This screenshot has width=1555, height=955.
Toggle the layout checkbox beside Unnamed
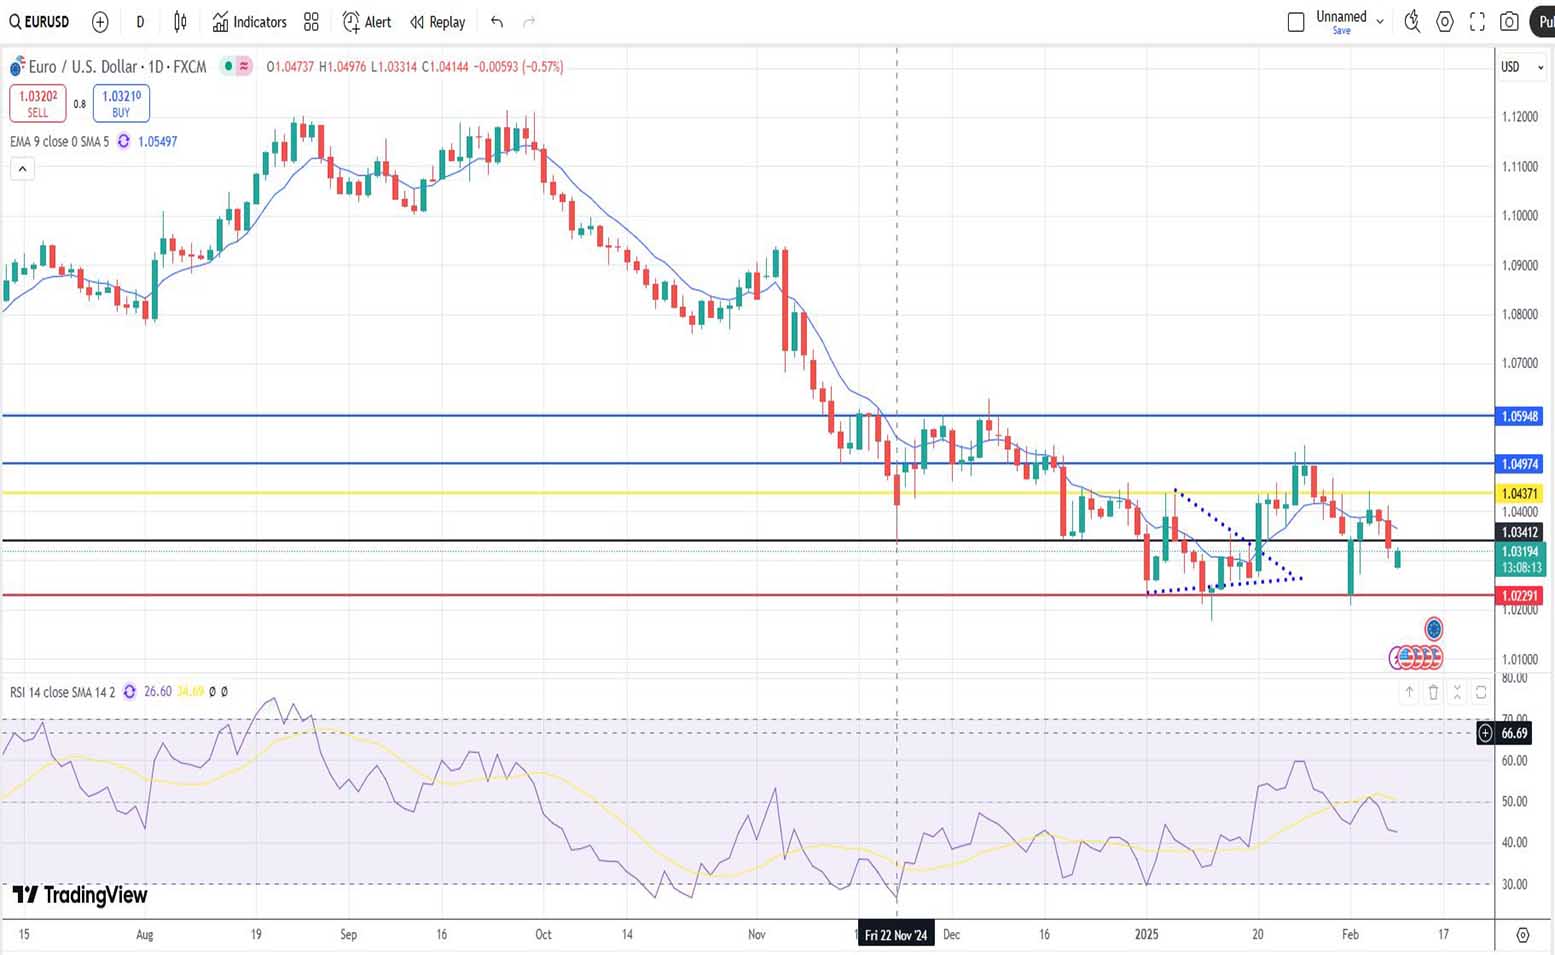[x=1296, y=22]
